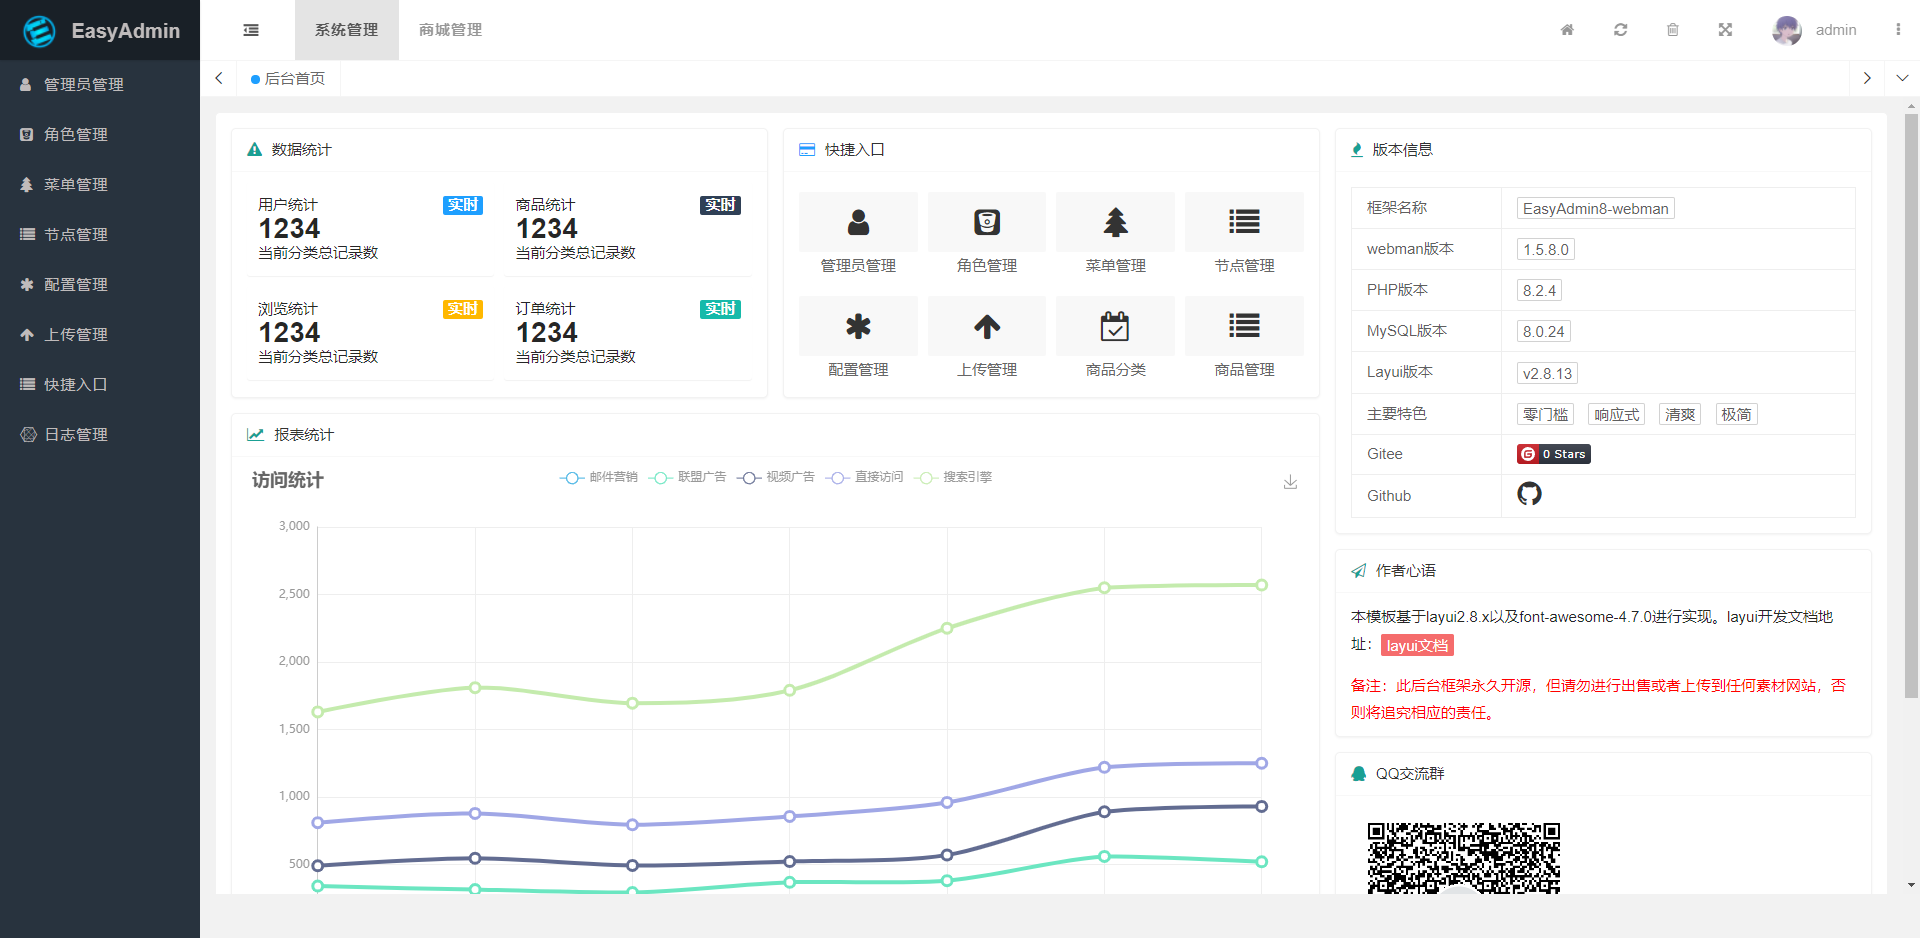The height and width of the screenshot is (938, 1920).
Task: Click the webman version 1.5.8.0 value
Action: click(x=1546, y=250)
